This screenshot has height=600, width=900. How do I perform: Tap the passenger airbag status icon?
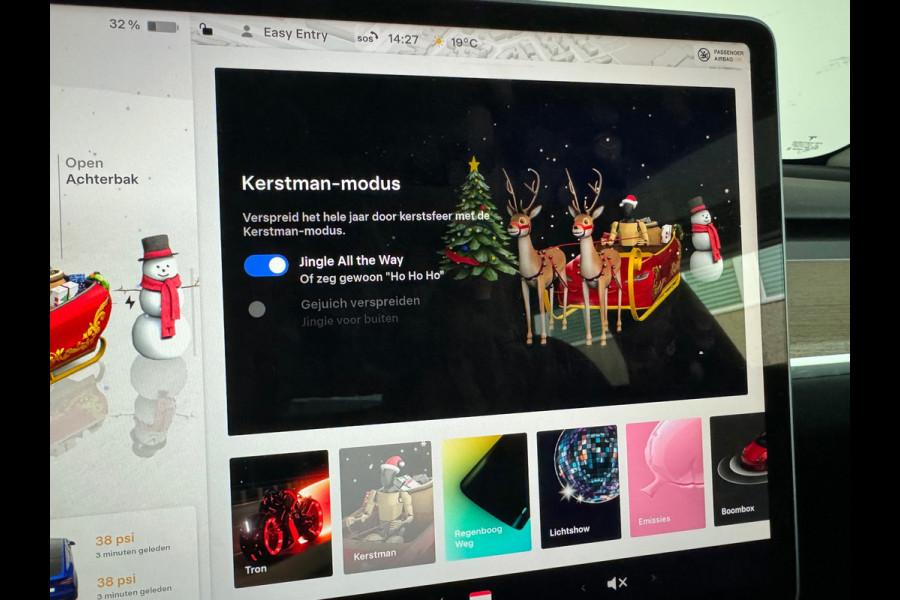pos(704,55)
